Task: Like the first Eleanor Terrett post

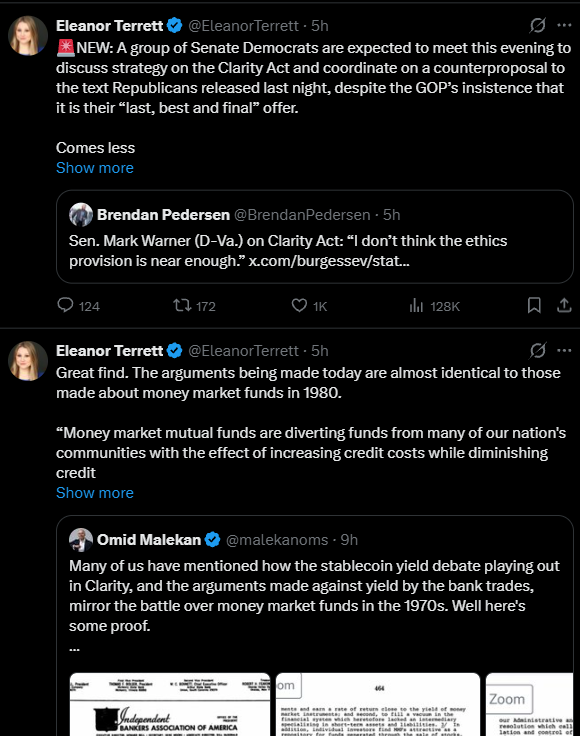Action: tap(299, 306)
